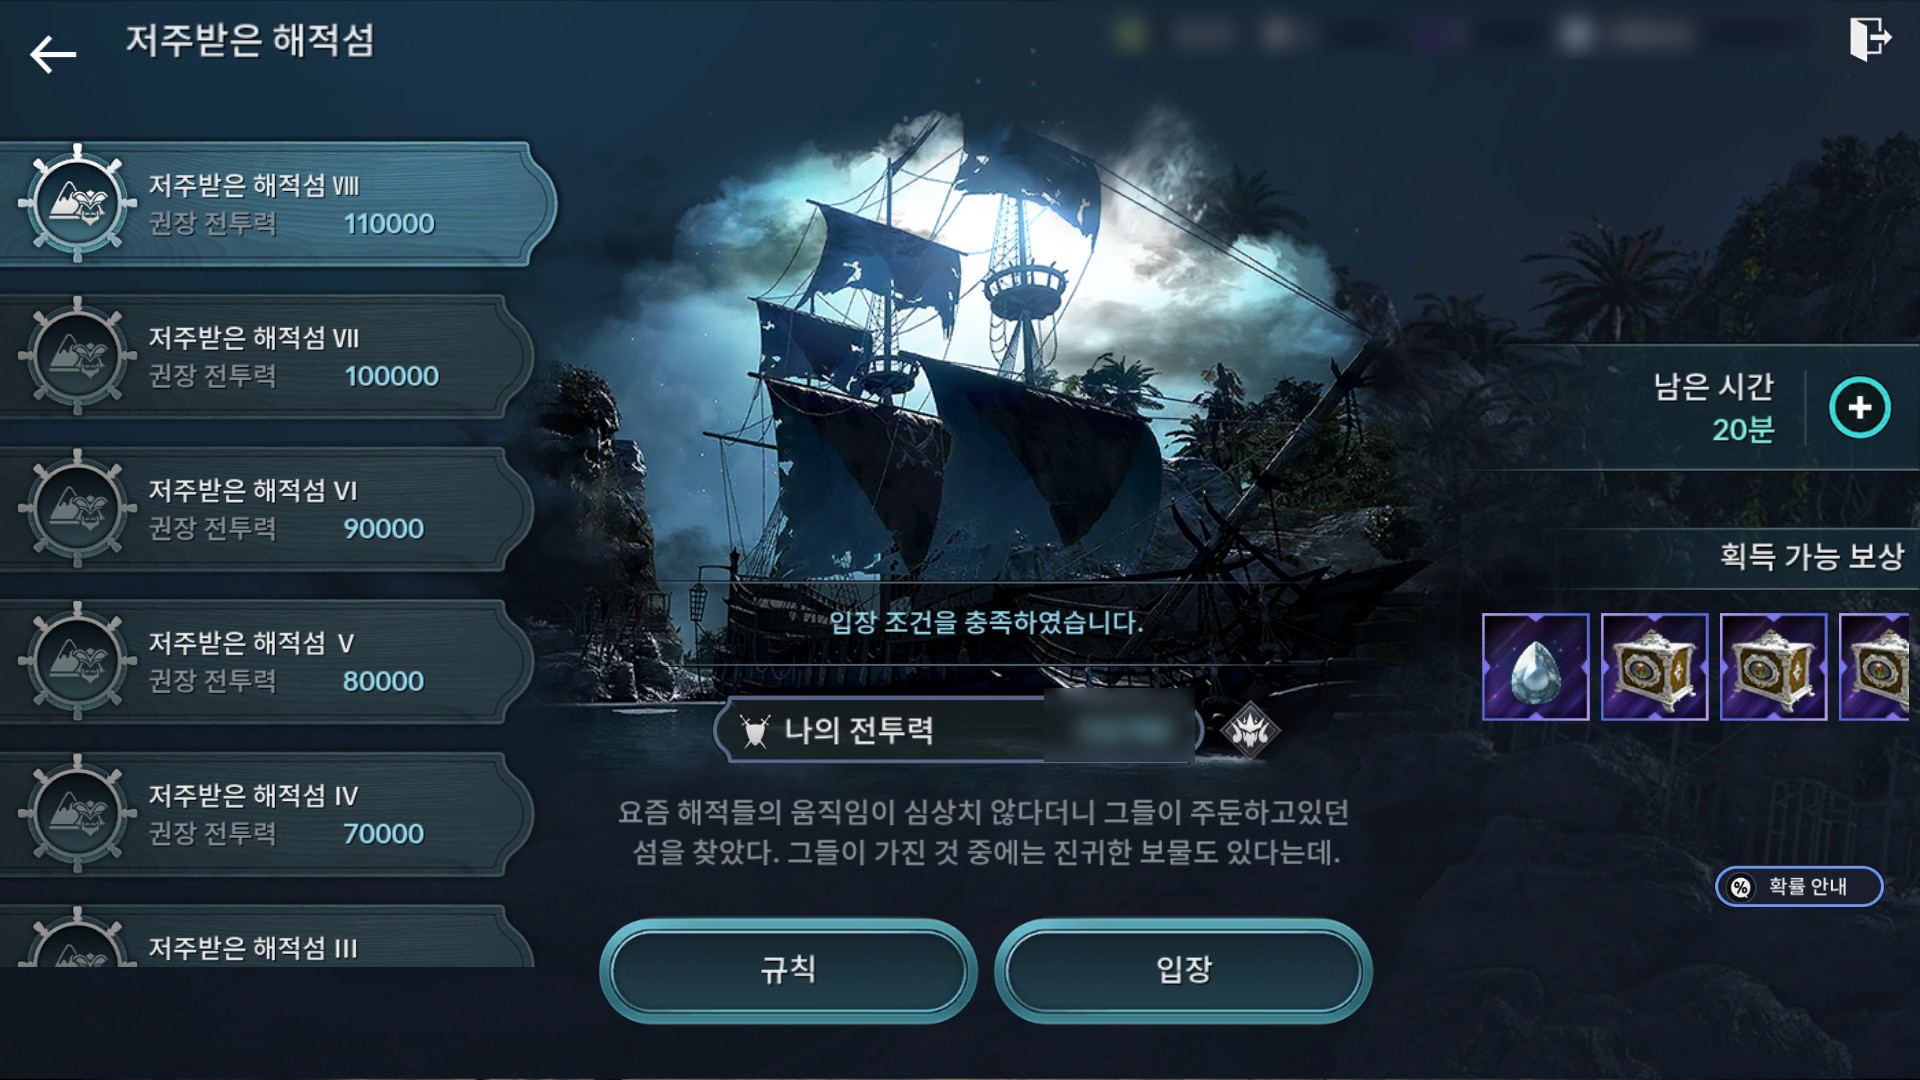Select the gem reward thumbnail
Viewport: 1920px width, 1080px height.
coord(1535,667)
